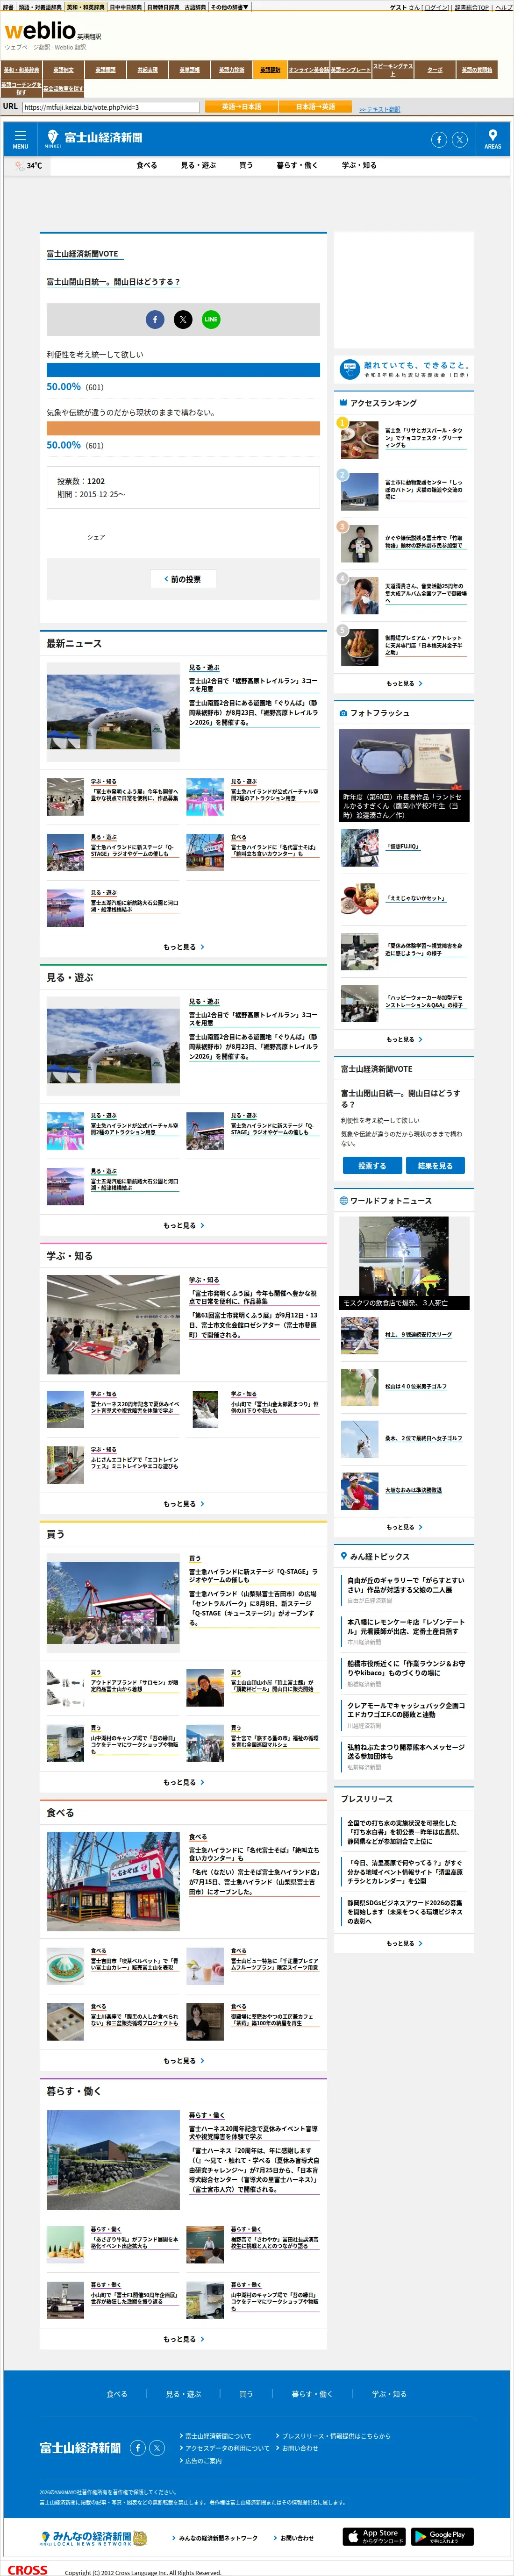Share the vote via X icon
The image size is (514, 2576).
(183, 319)
